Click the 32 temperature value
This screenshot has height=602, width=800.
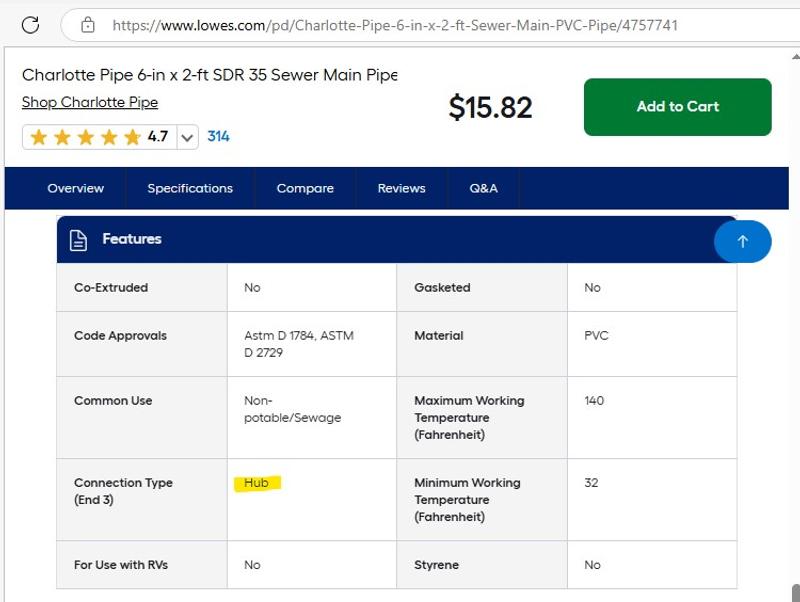point(591,483)
